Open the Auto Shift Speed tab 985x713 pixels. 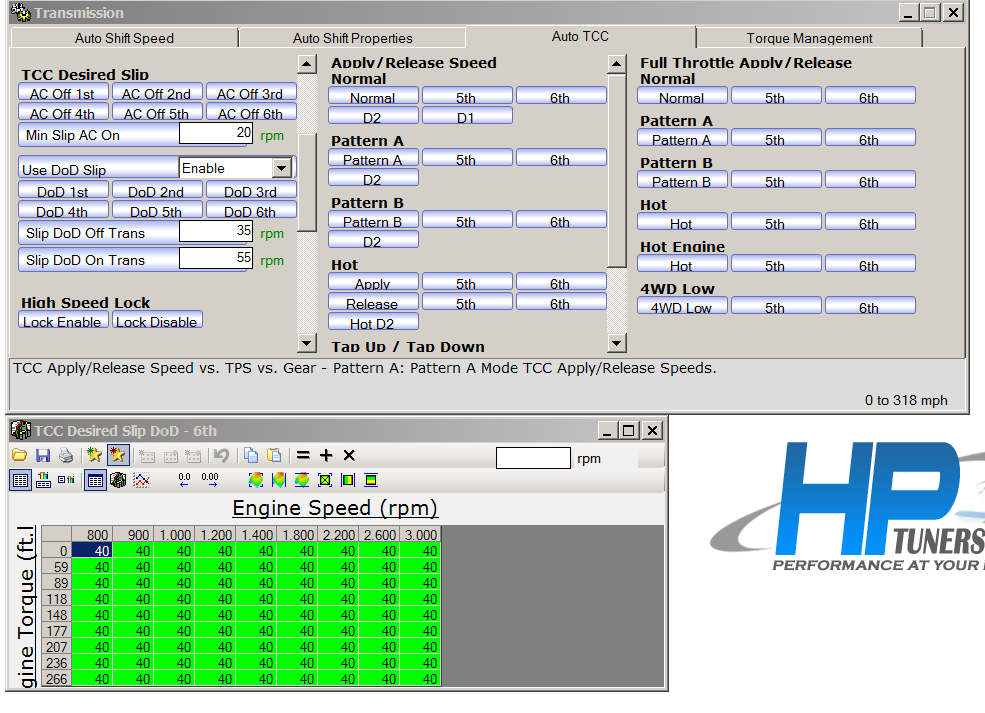click(124, 38)
